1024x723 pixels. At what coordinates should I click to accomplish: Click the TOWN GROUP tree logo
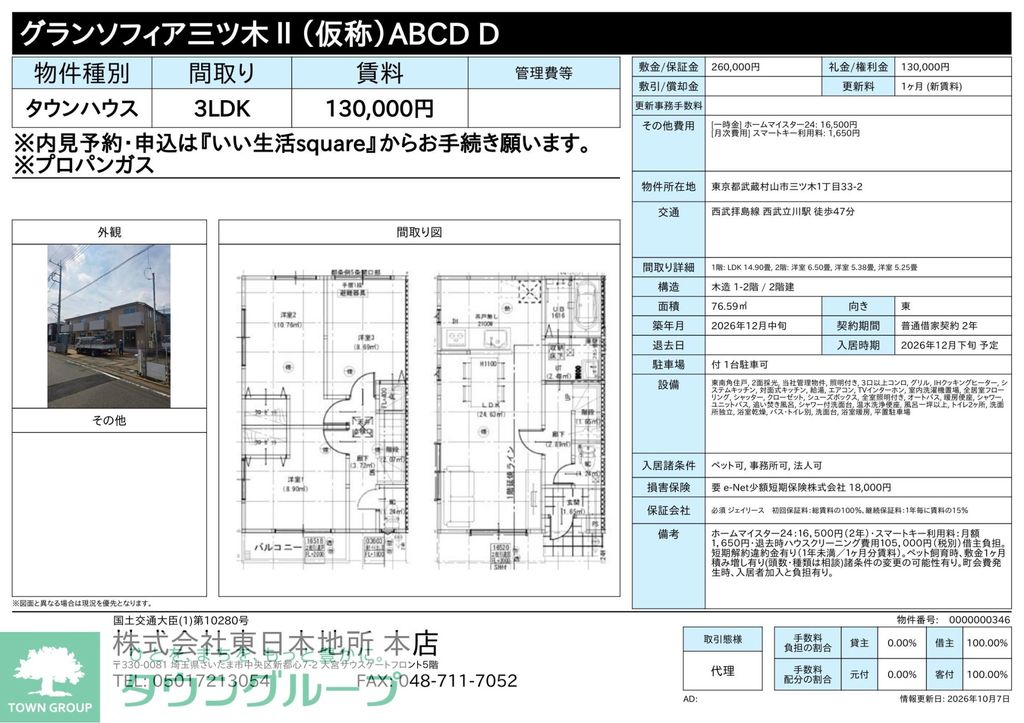50,677
